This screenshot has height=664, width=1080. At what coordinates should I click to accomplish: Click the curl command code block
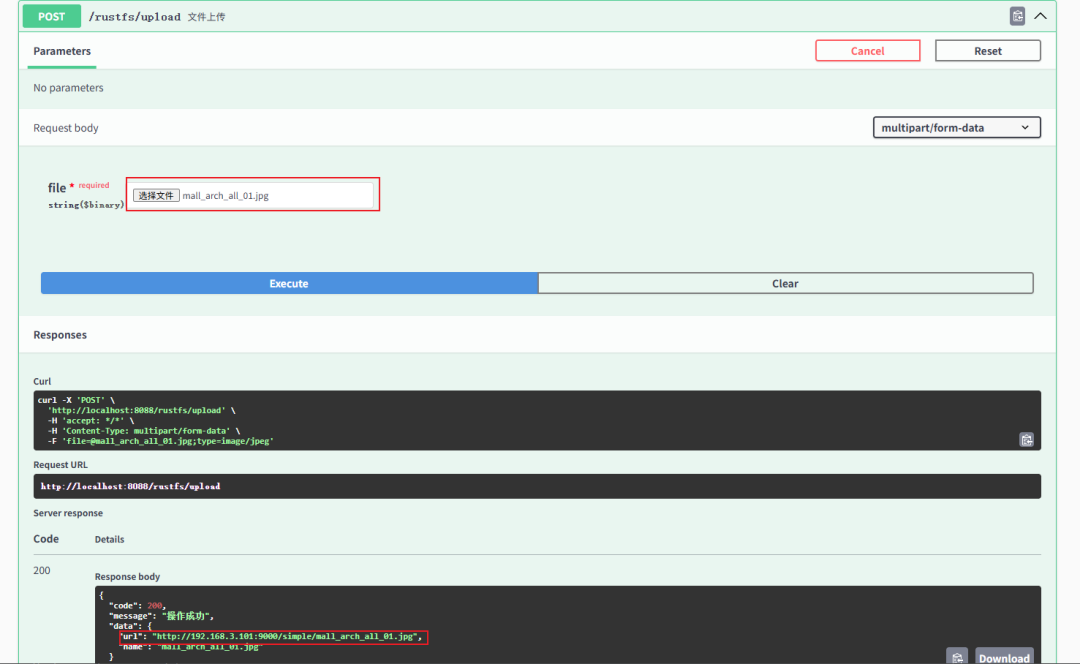click(537, 420)
